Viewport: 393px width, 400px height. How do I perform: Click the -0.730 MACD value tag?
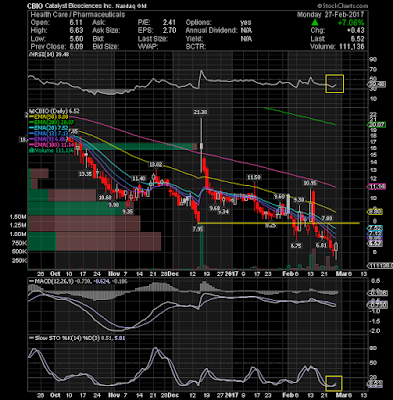coord(377,306)
